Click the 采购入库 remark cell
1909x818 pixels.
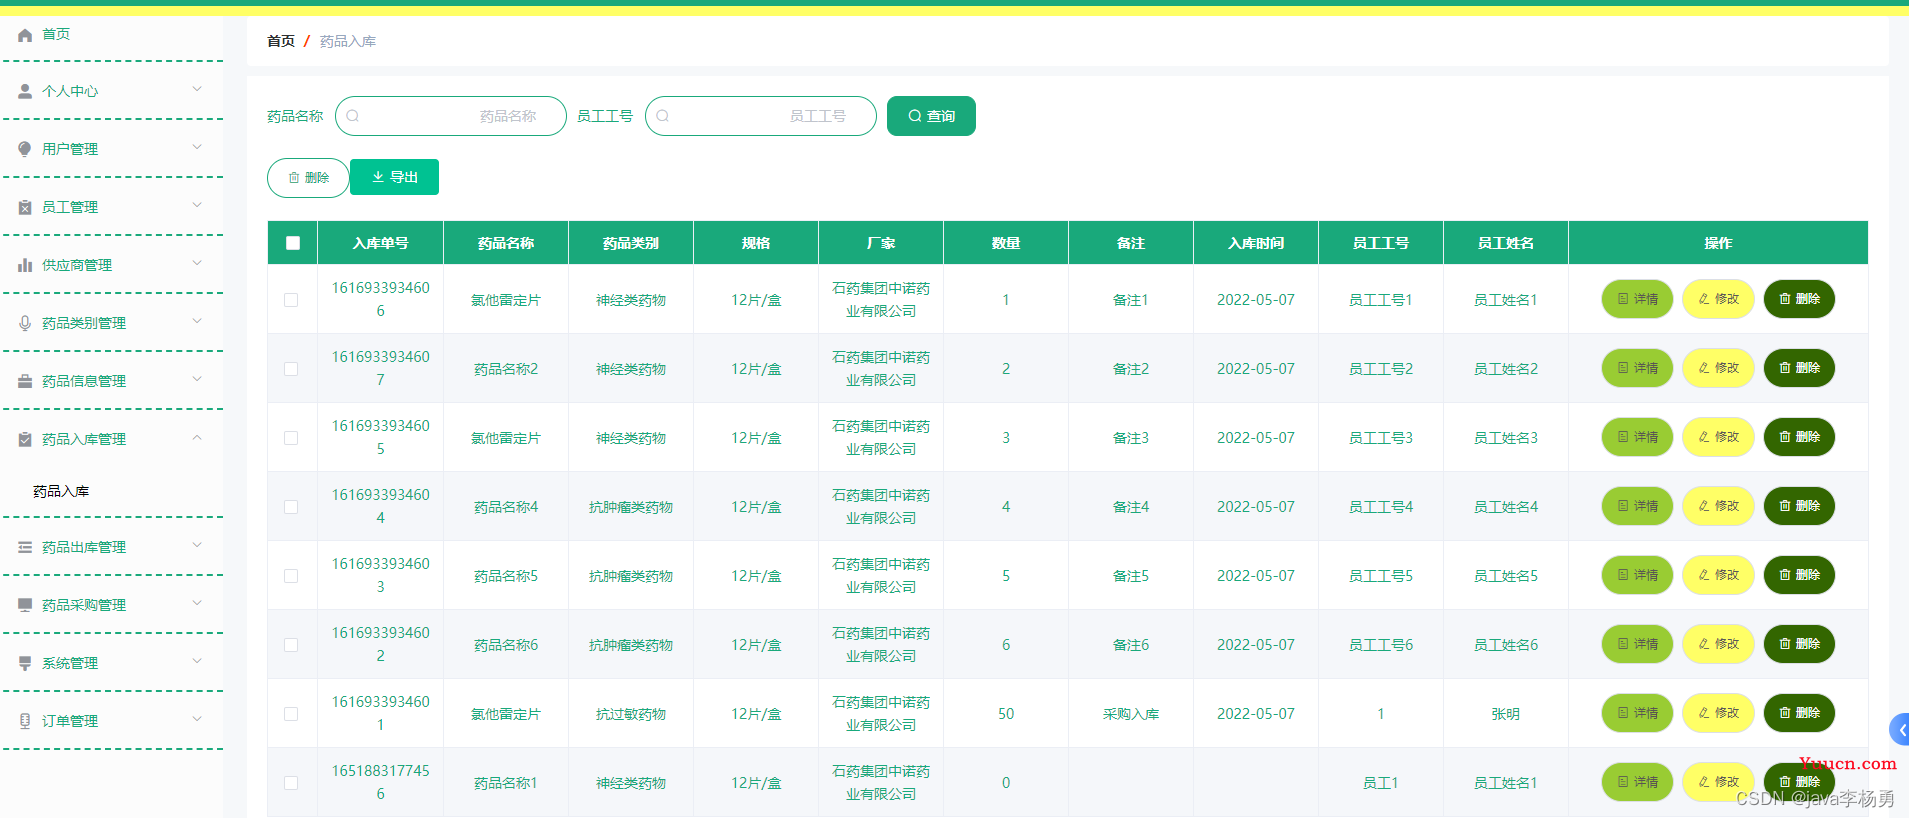(x=1131, y=714)
